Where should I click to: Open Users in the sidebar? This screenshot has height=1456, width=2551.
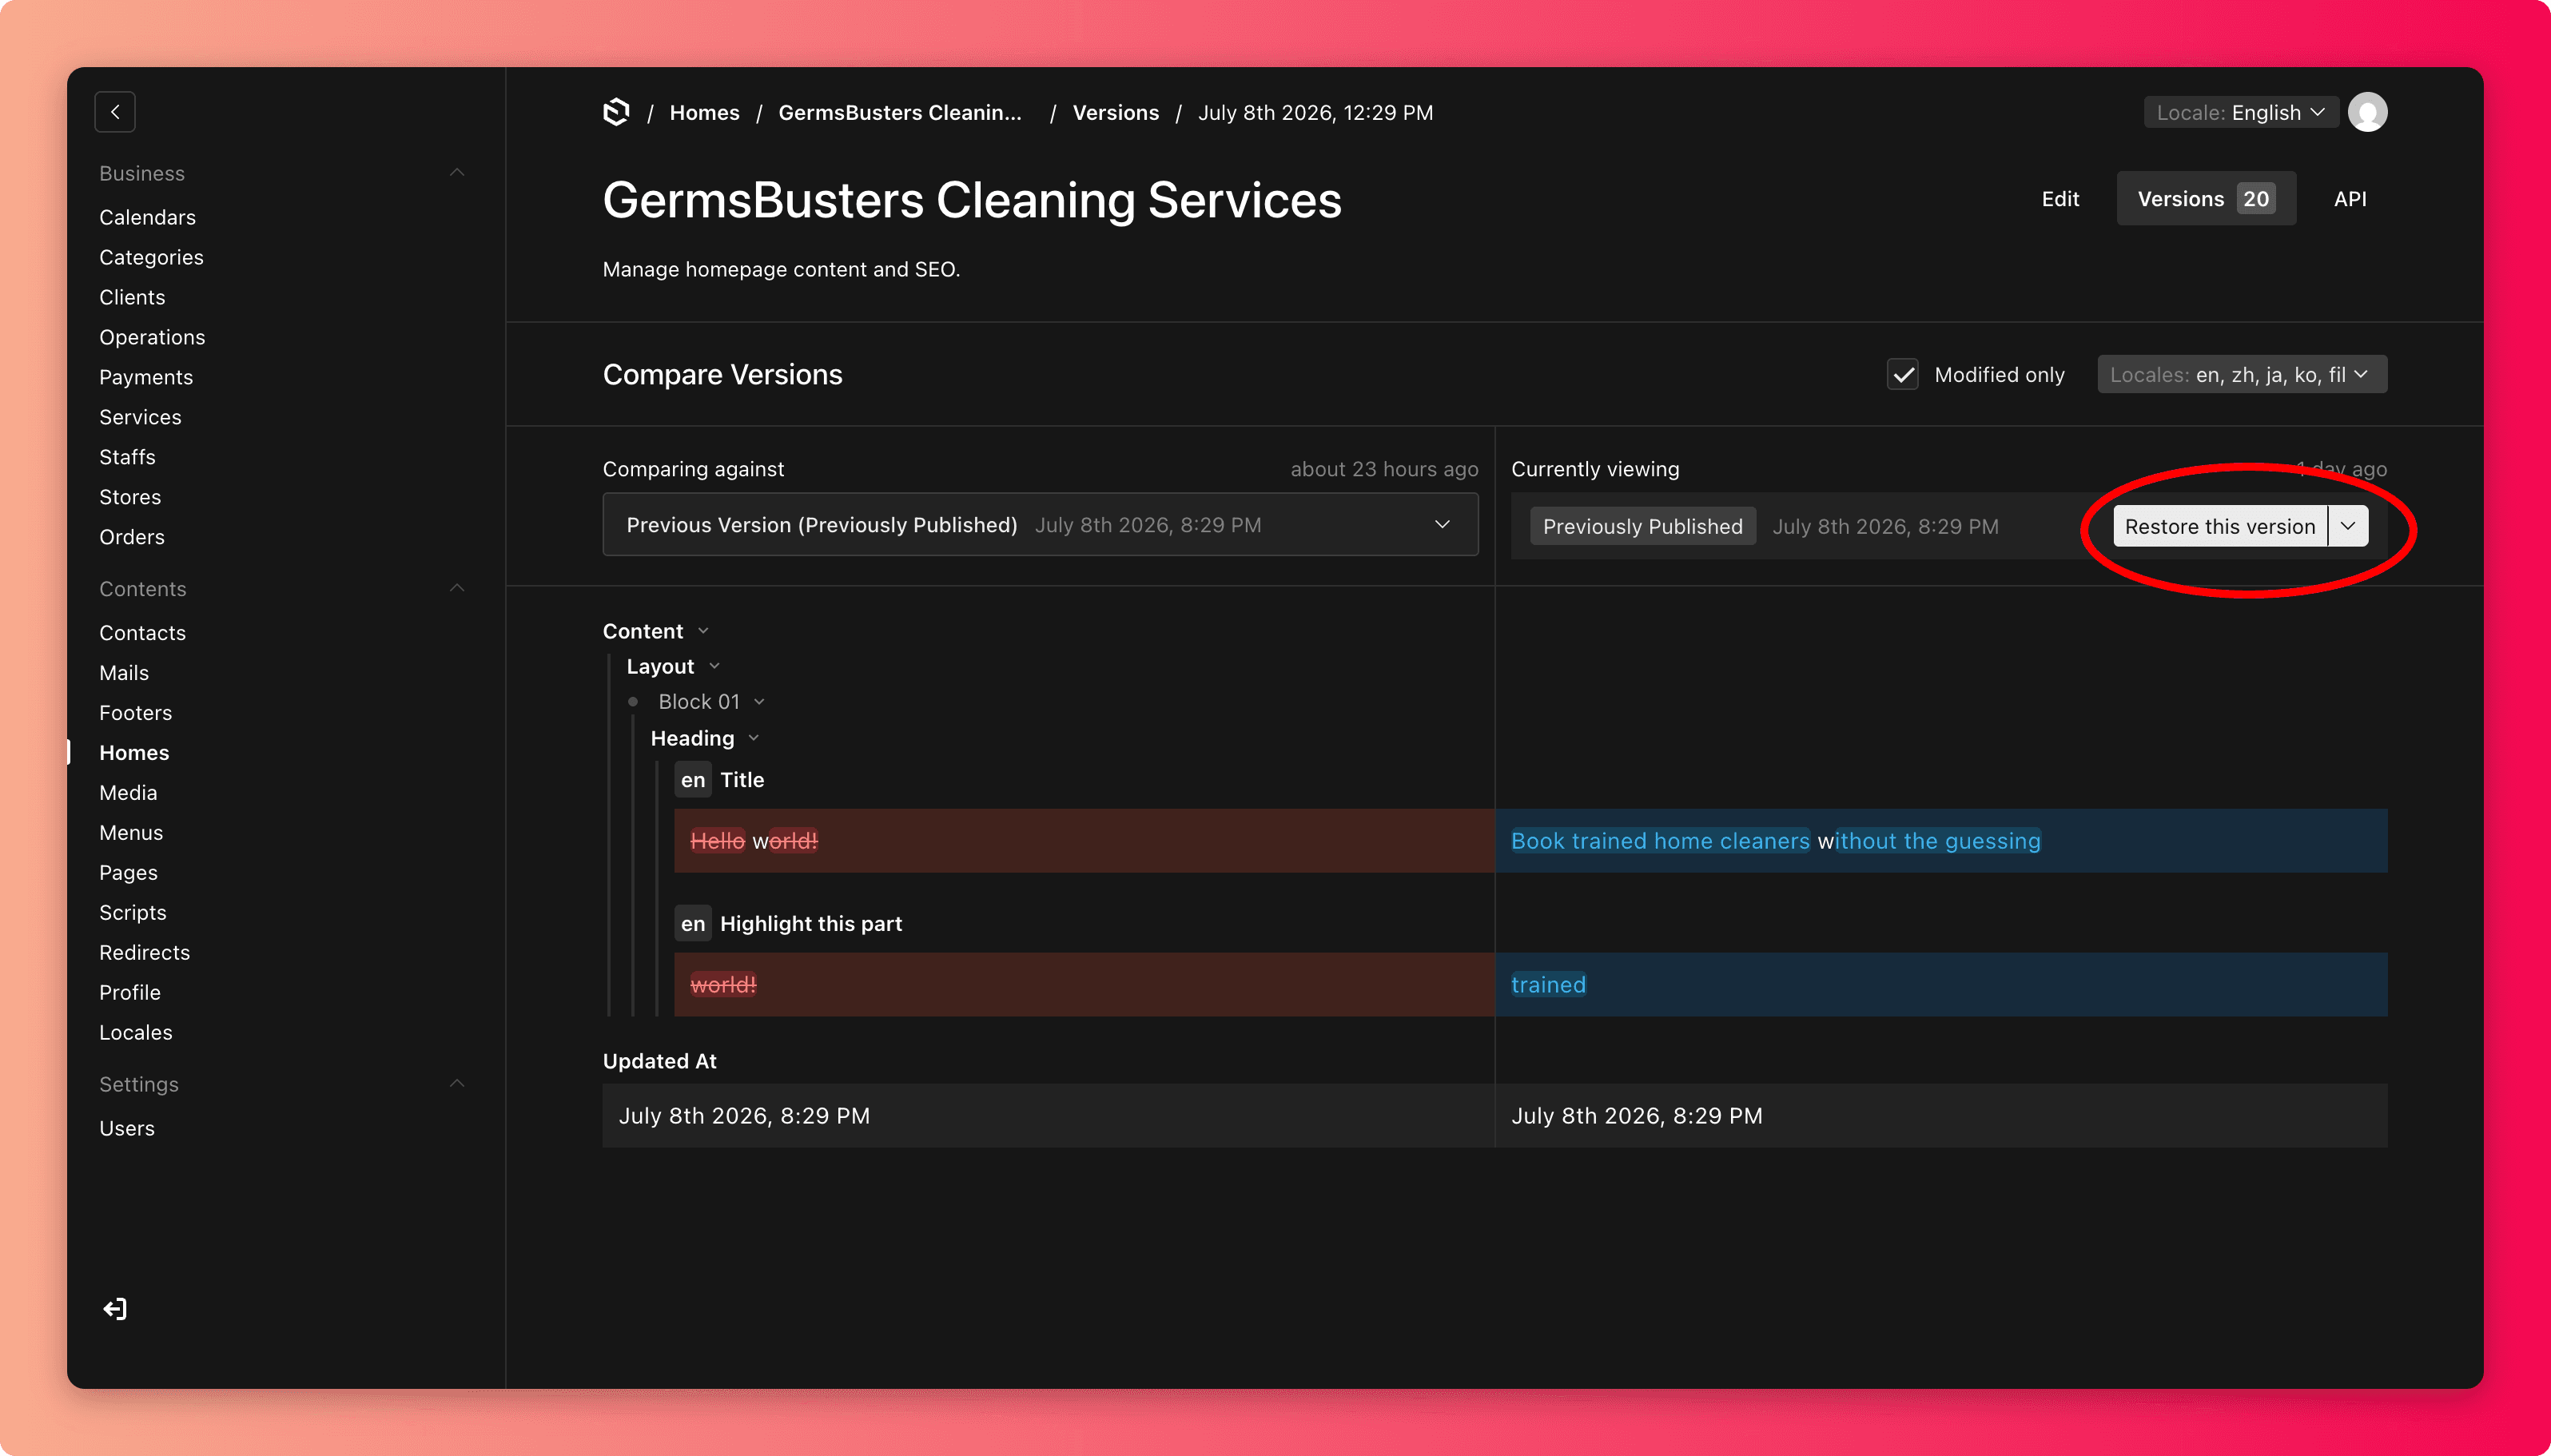coord(127,1129)
